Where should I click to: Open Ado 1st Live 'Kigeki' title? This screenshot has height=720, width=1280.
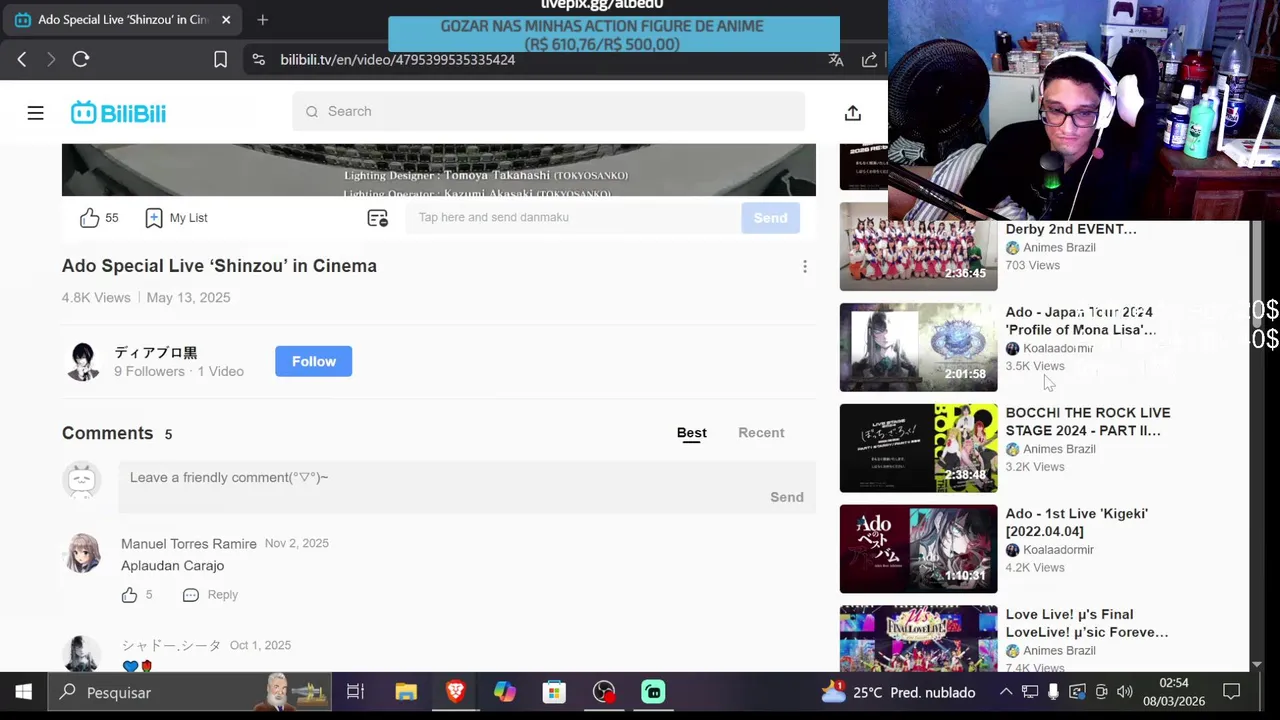pyautogui.click(x=1077, y=523)
